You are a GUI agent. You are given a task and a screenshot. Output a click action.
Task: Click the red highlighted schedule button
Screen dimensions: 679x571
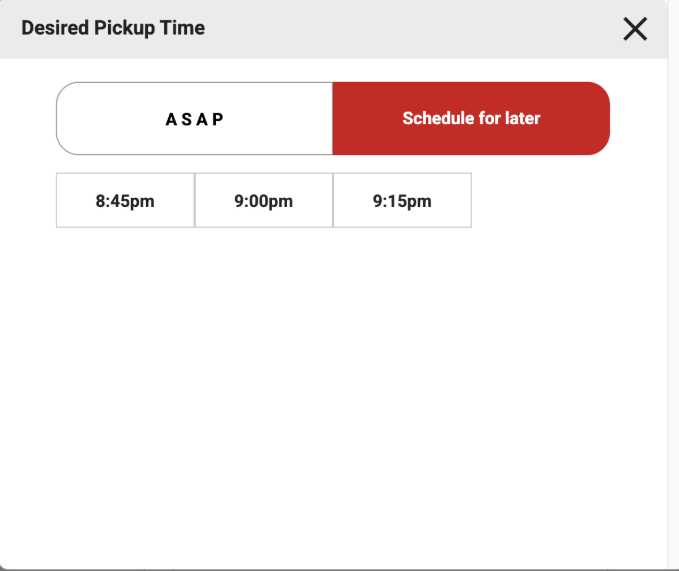pyautogui.click(x=471, y=118)
